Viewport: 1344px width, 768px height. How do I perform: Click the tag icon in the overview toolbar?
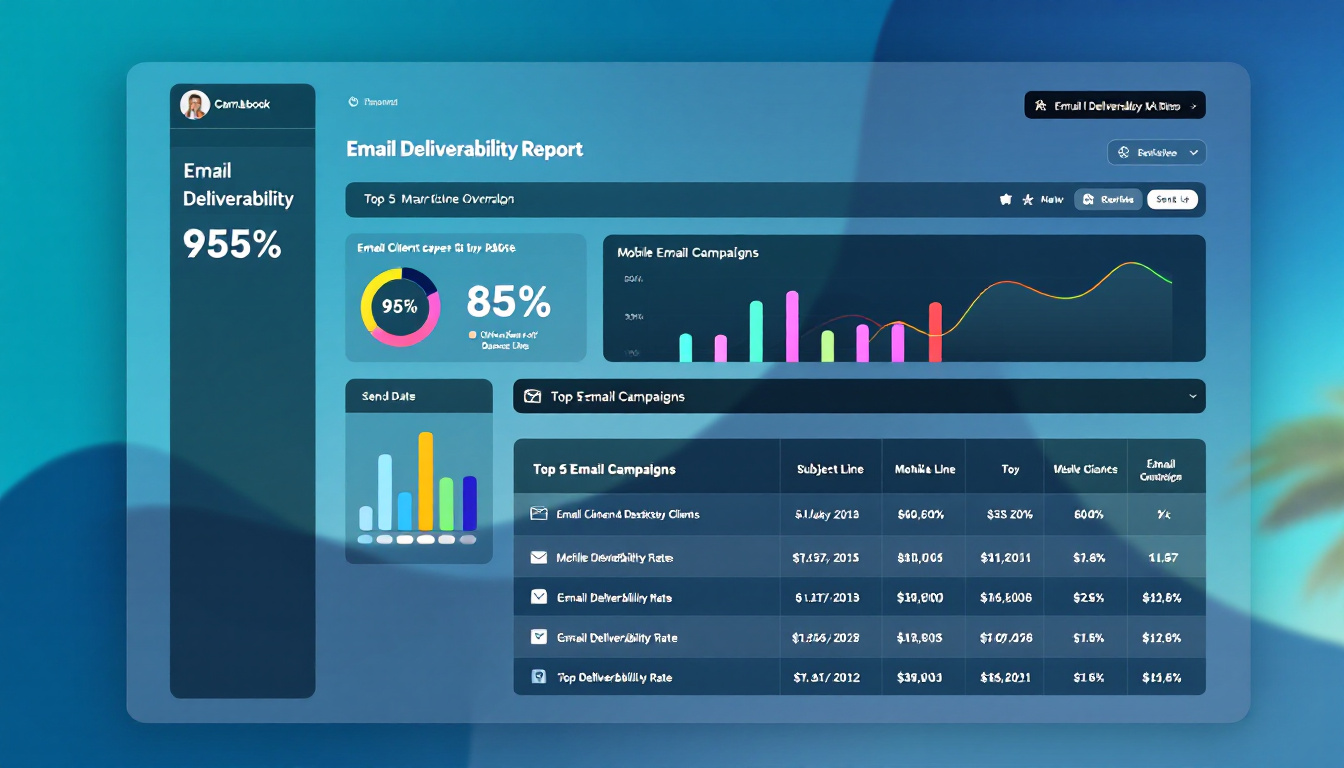point(1006,200)
